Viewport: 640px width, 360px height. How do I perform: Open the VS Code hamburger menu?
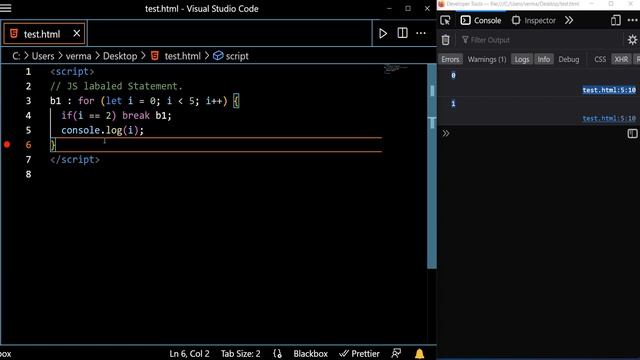coord(6,8)
